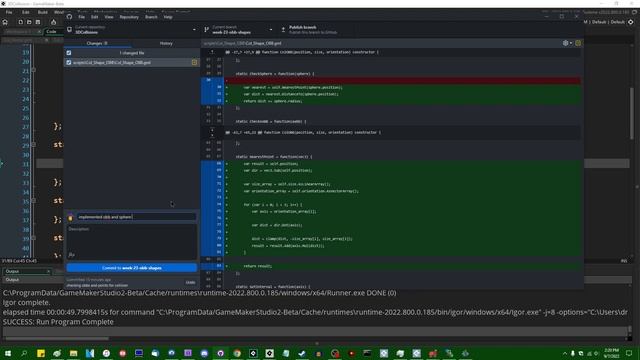
Task: Click the horizontal scrollbar of Output panel
Action: pyautogui.click(x=57, y=338)
